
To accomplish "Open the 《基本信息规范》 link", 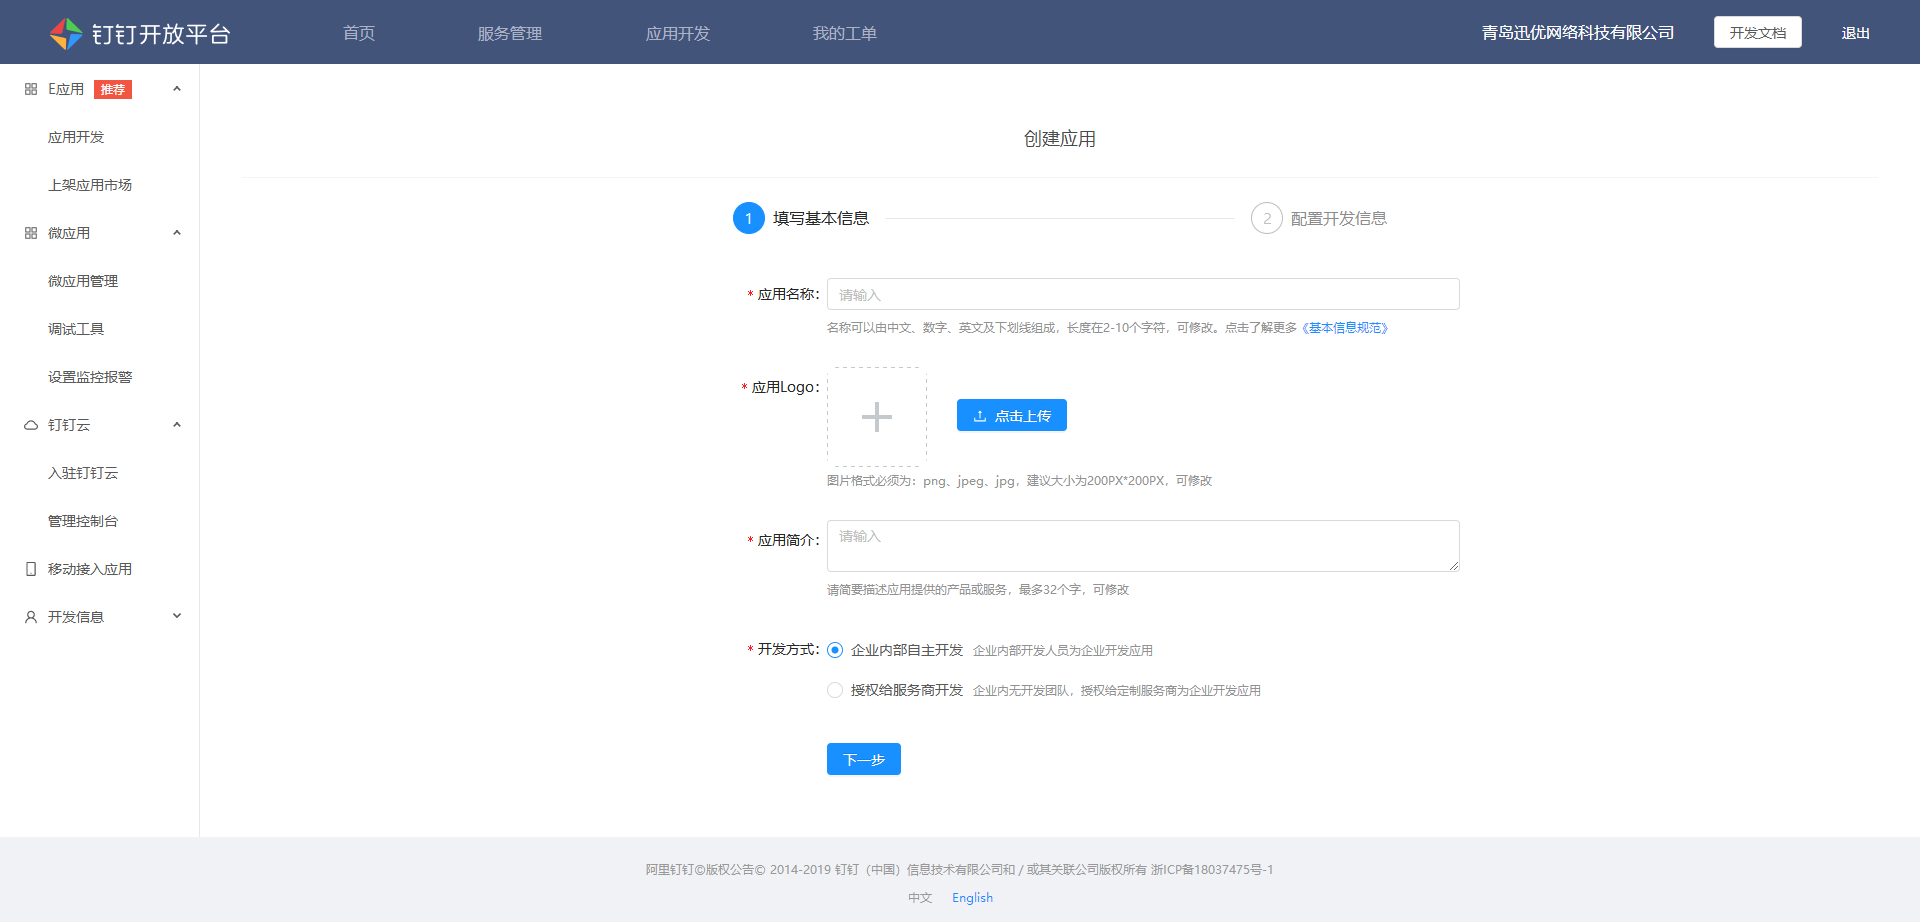I will coord(1345,327).
